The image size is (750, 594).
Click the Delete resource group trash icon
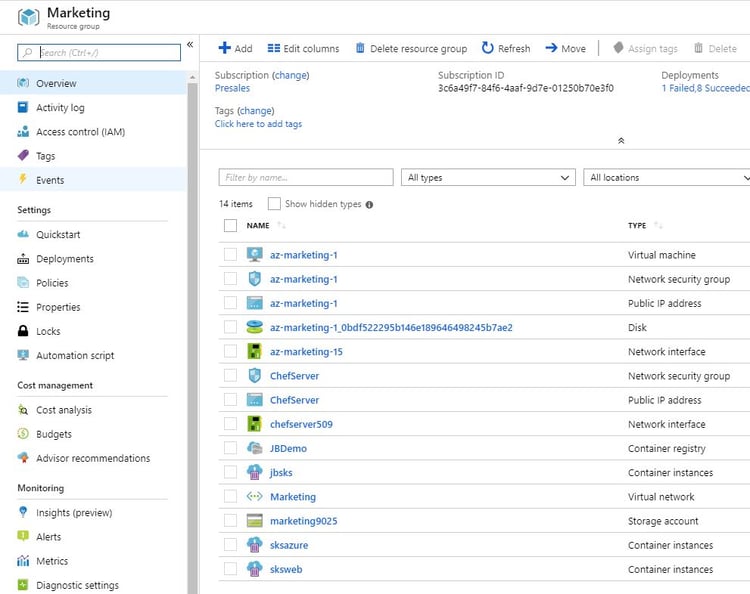pyautogui.click(x=360, y=48)
